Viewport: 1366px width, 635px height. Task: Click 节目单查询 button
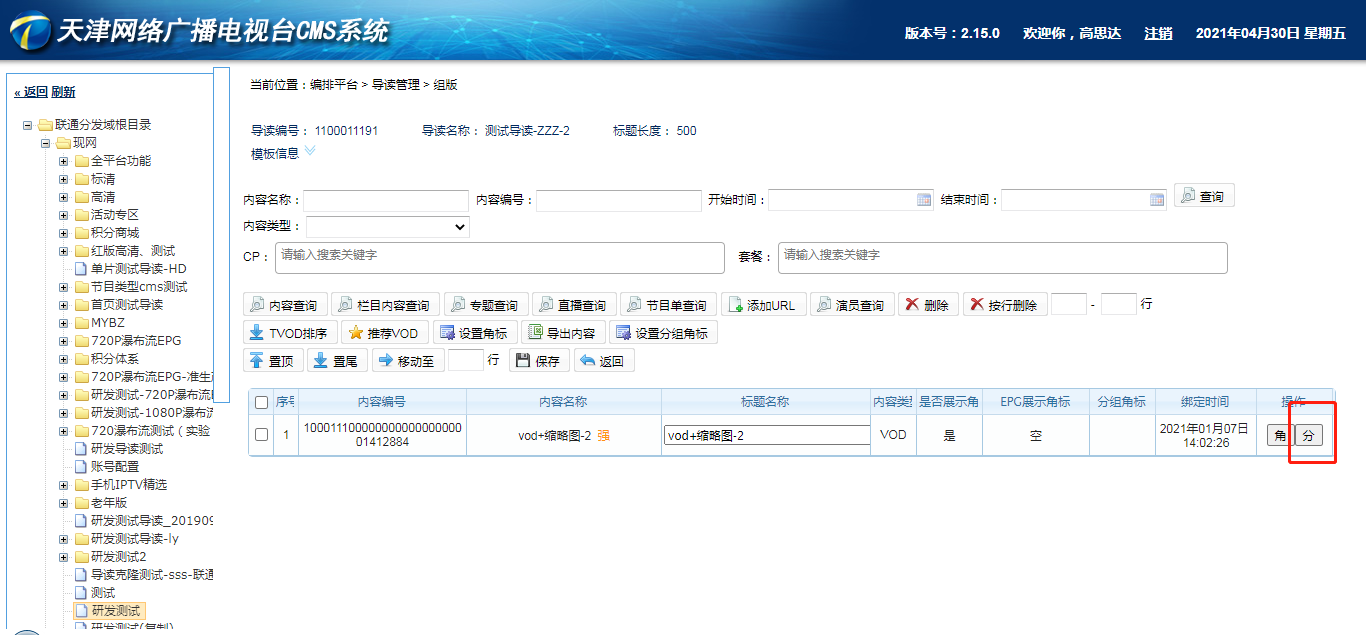pos(667,305)
